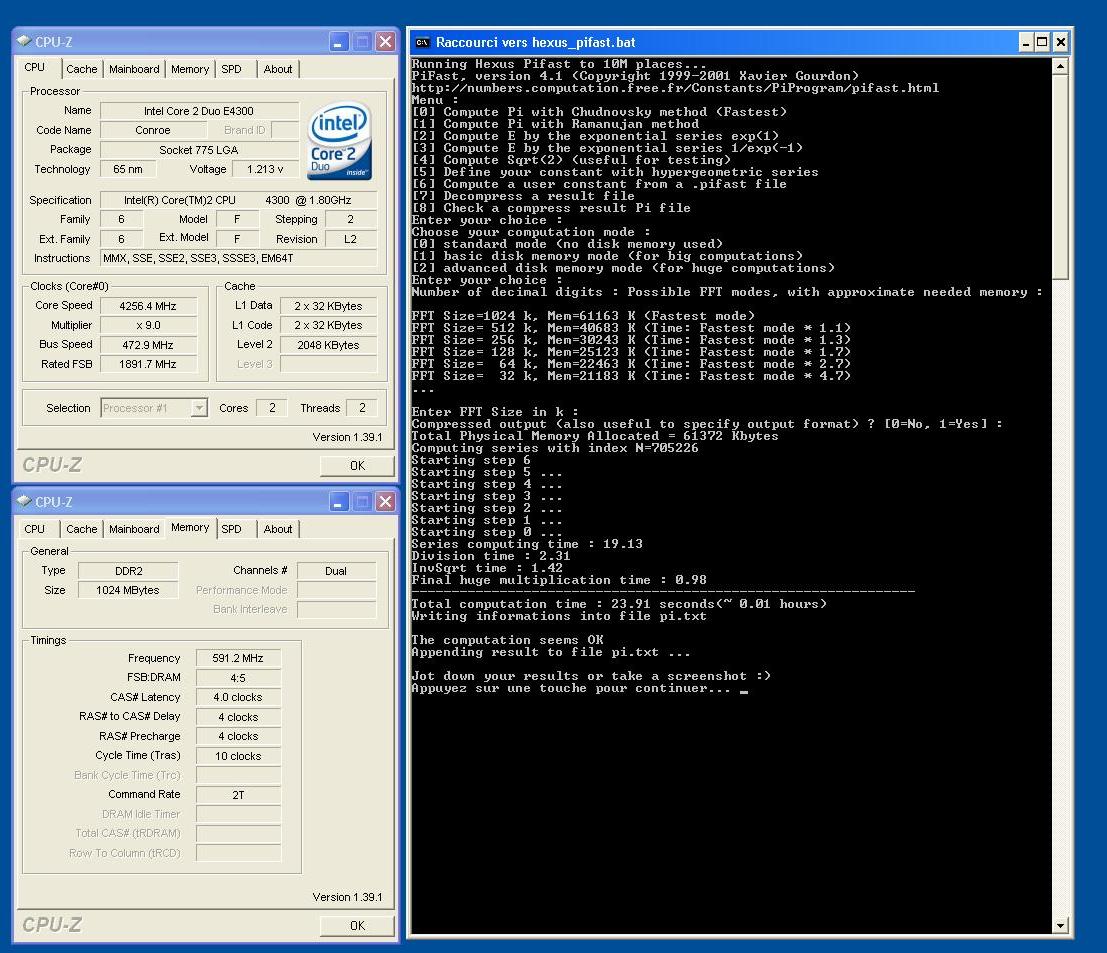The image size is (1107, 953).
Task: Open Mainboard tab in top CPU-Z window
Action: (x=134, y=69)
